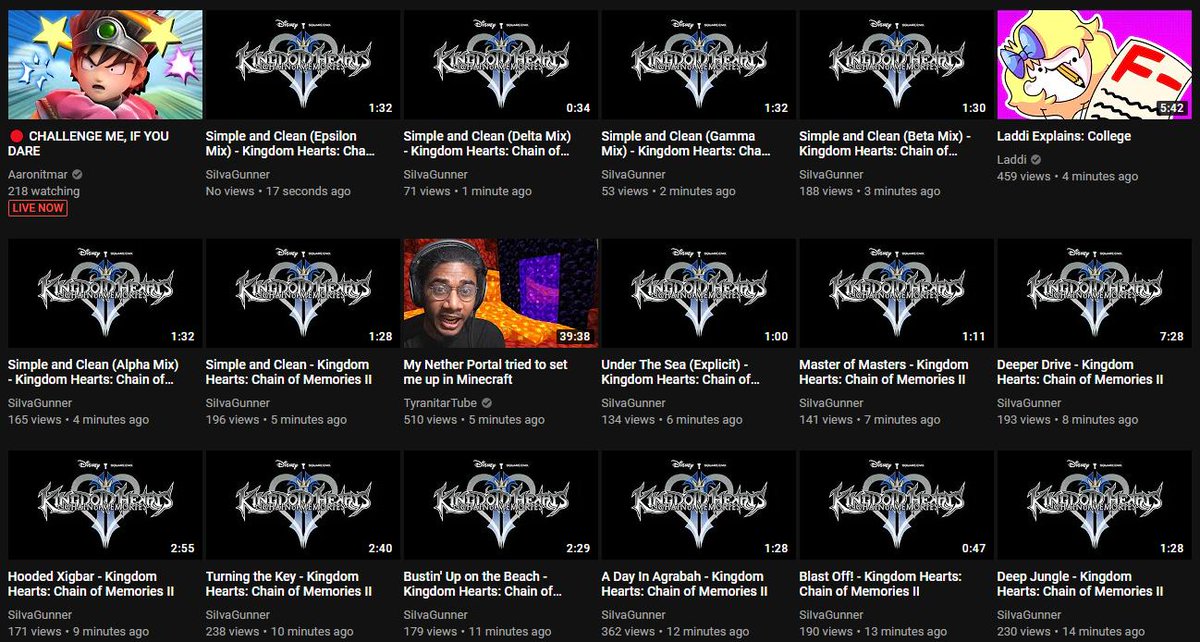Screen dimensions: 1200x642
Task: Click Under The Sea (Explicit) title
Action: [681, 372]
